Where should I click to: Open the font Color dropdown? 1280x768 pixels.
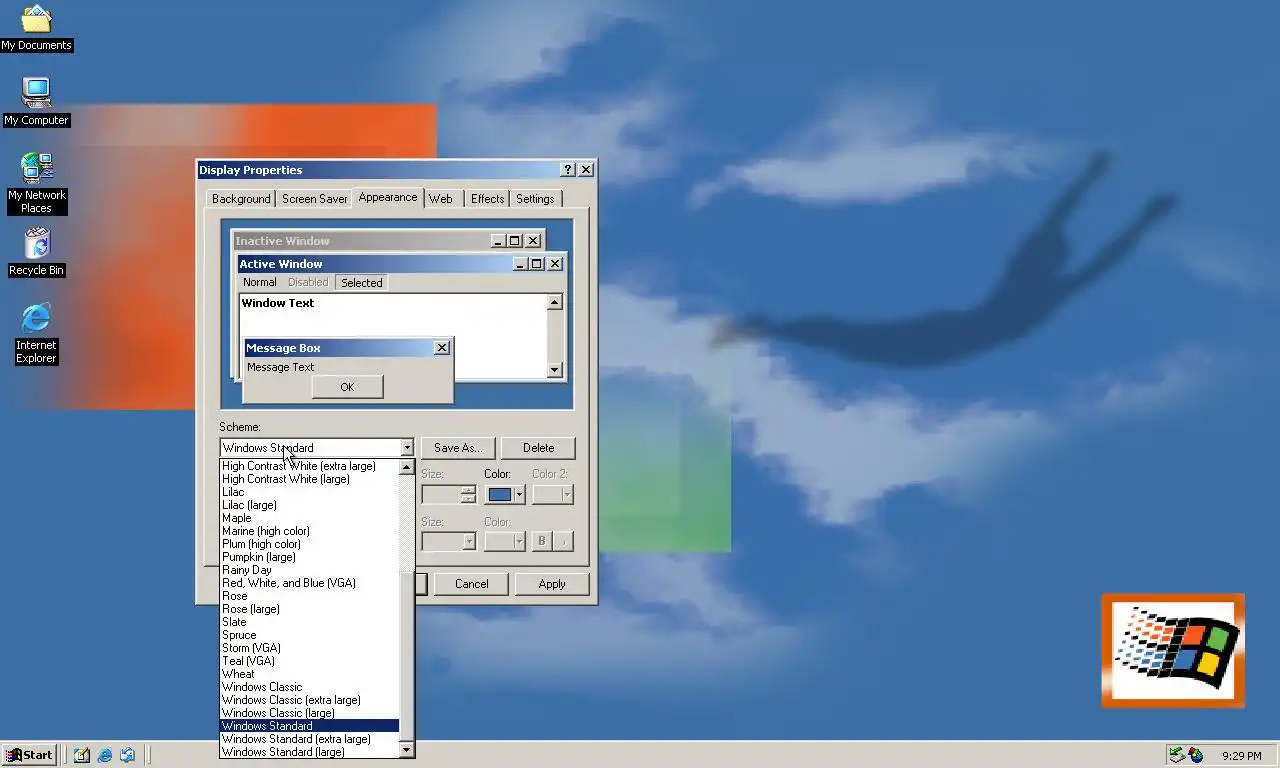506,541
